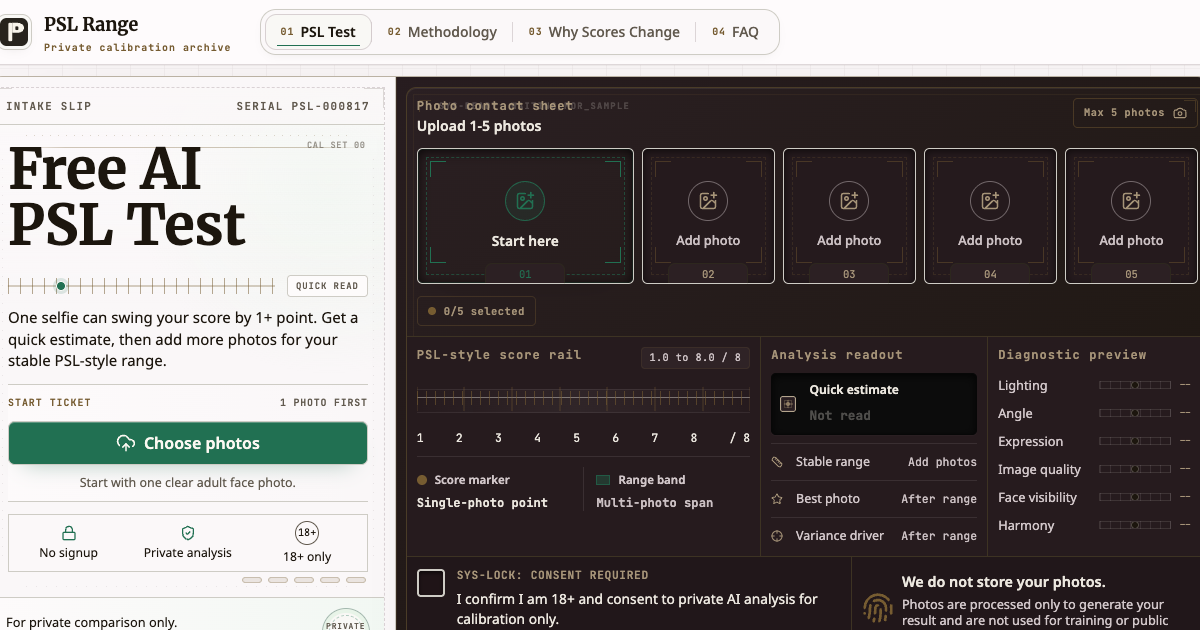Click the camera icon next to Max 5 photos

1180,113
